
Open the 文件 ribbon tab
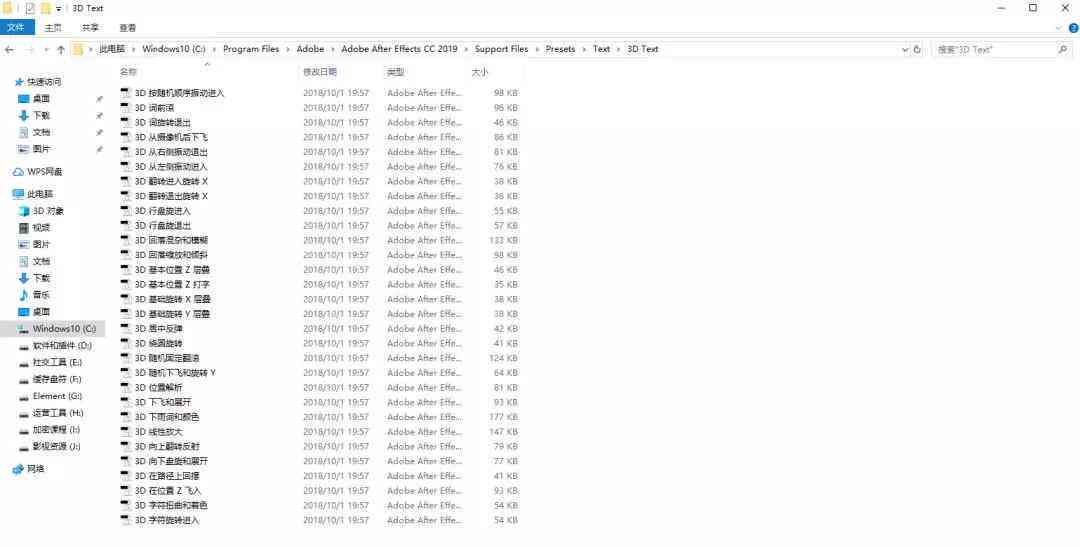pos(17,28)
